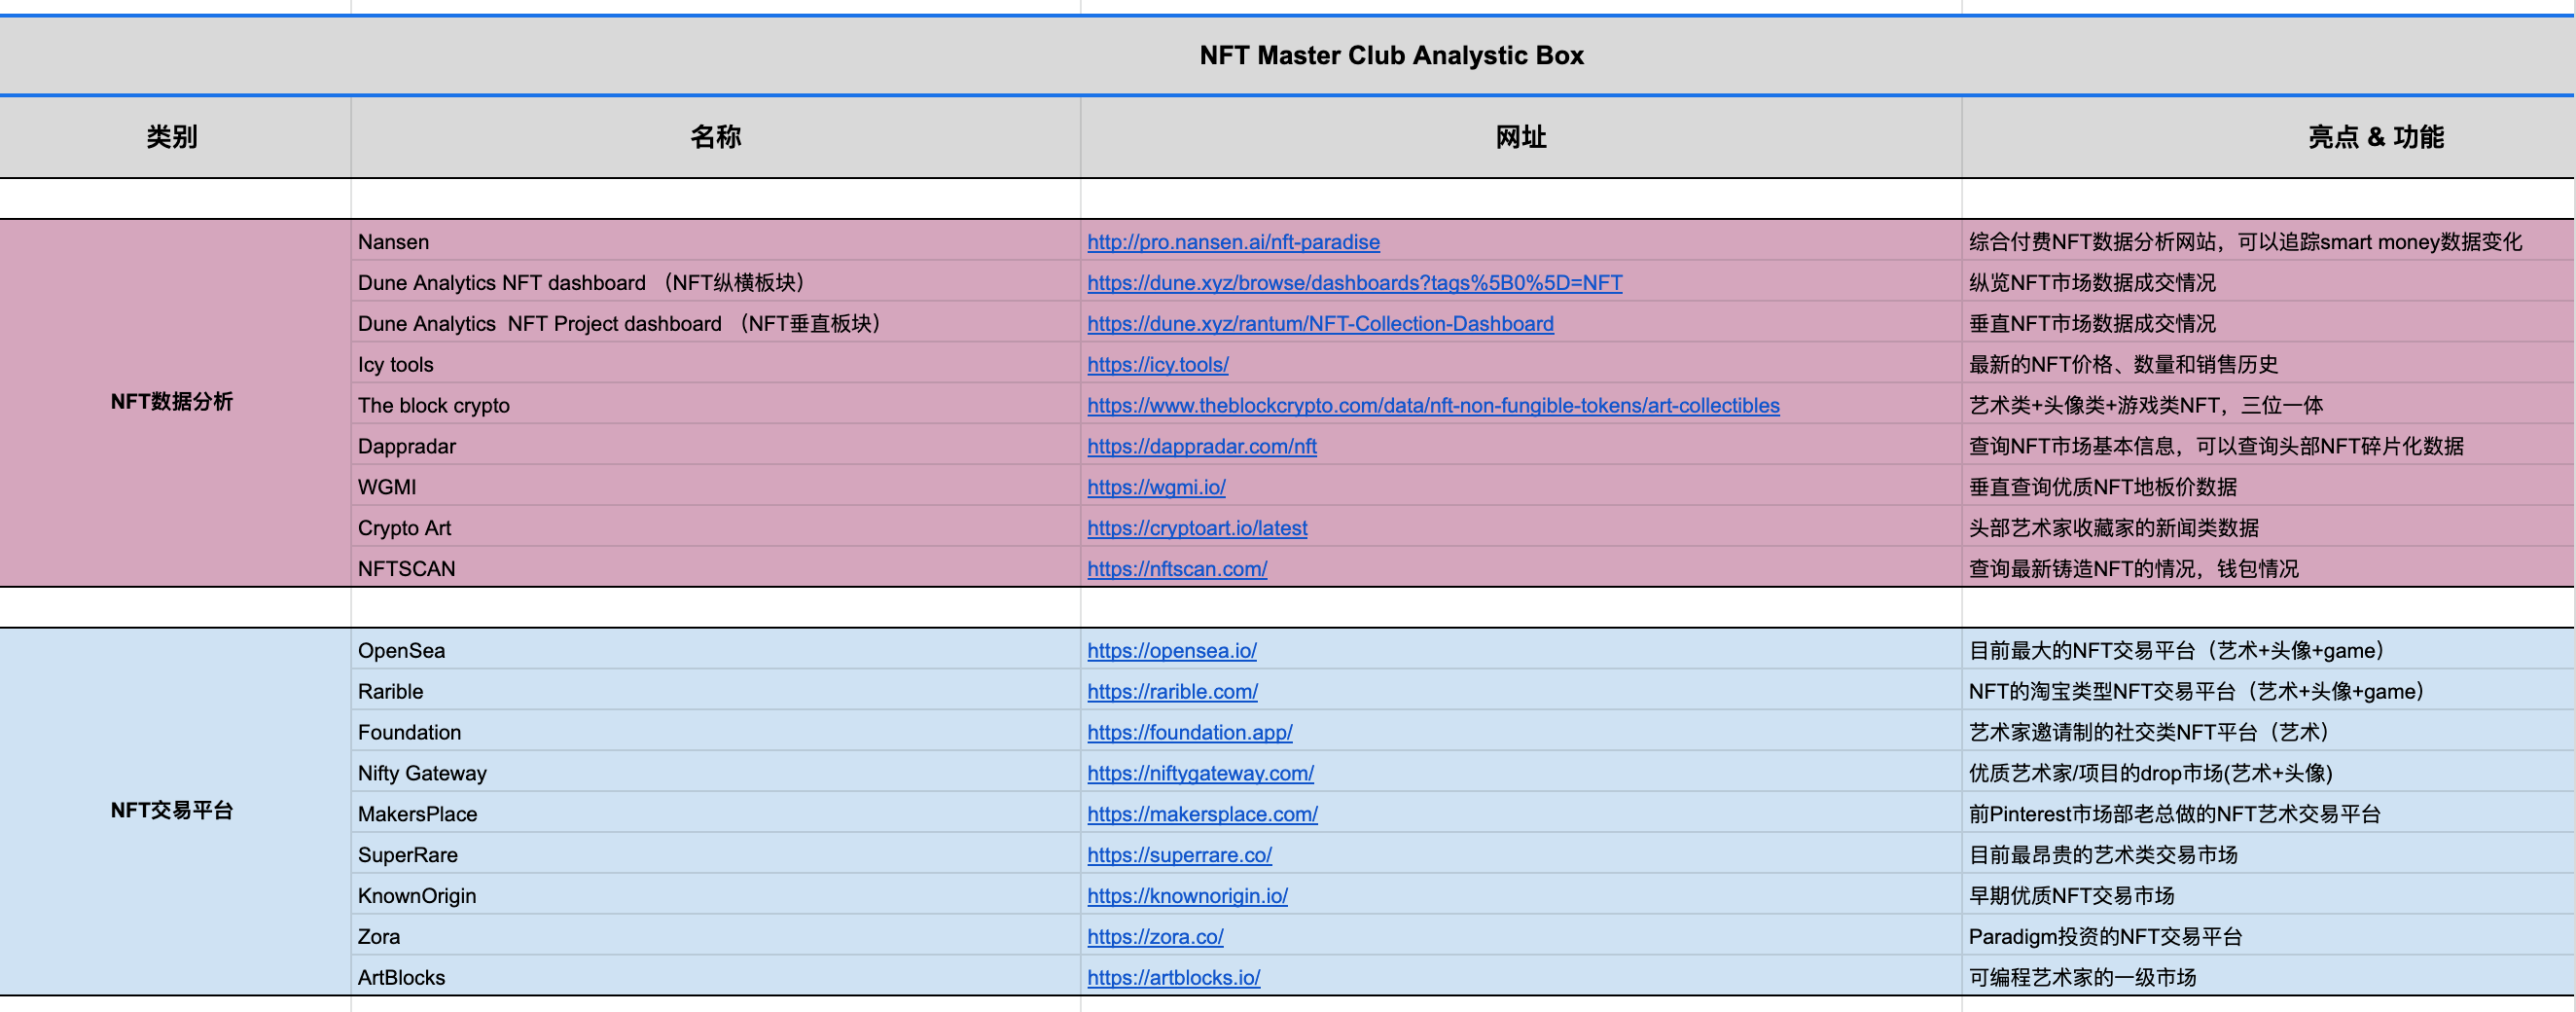Screen dimensions: 2576x1012
Task: Open the NFTSCAN link
Action: [x=1177, y=568]
